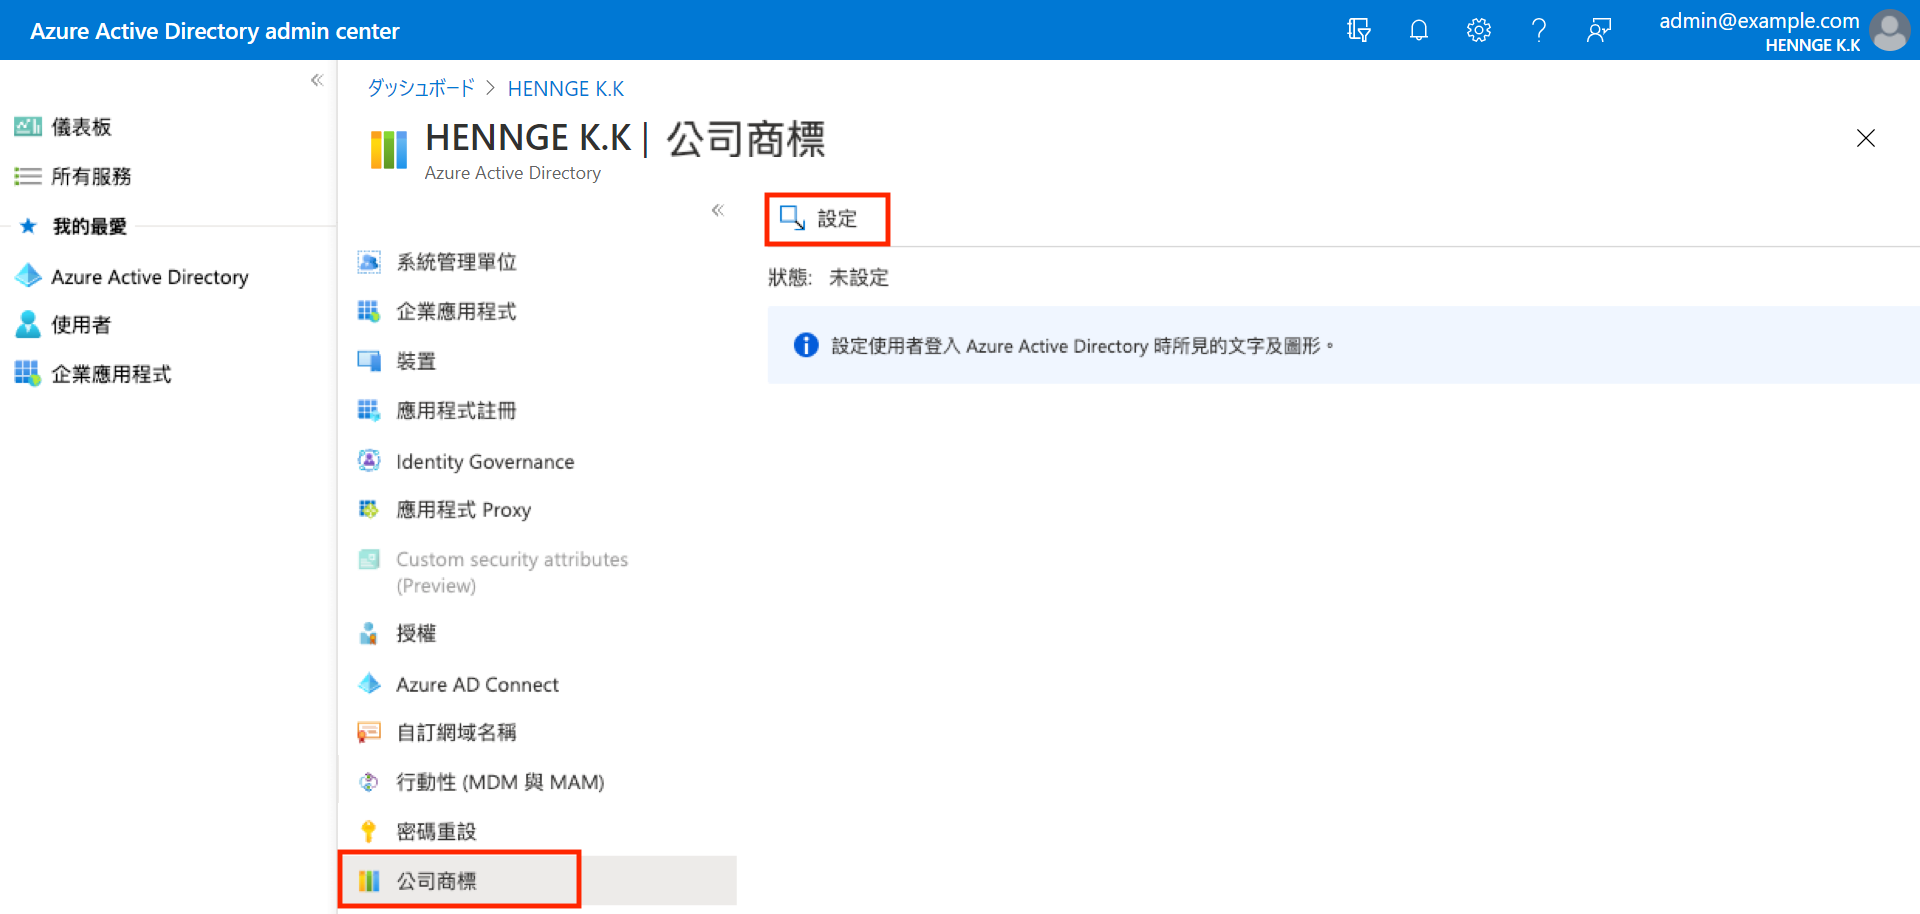The width and height of the screenshot is (1920, 914).
Task: Go to Azure Active Directory favorite
Action: coord(150,276)
